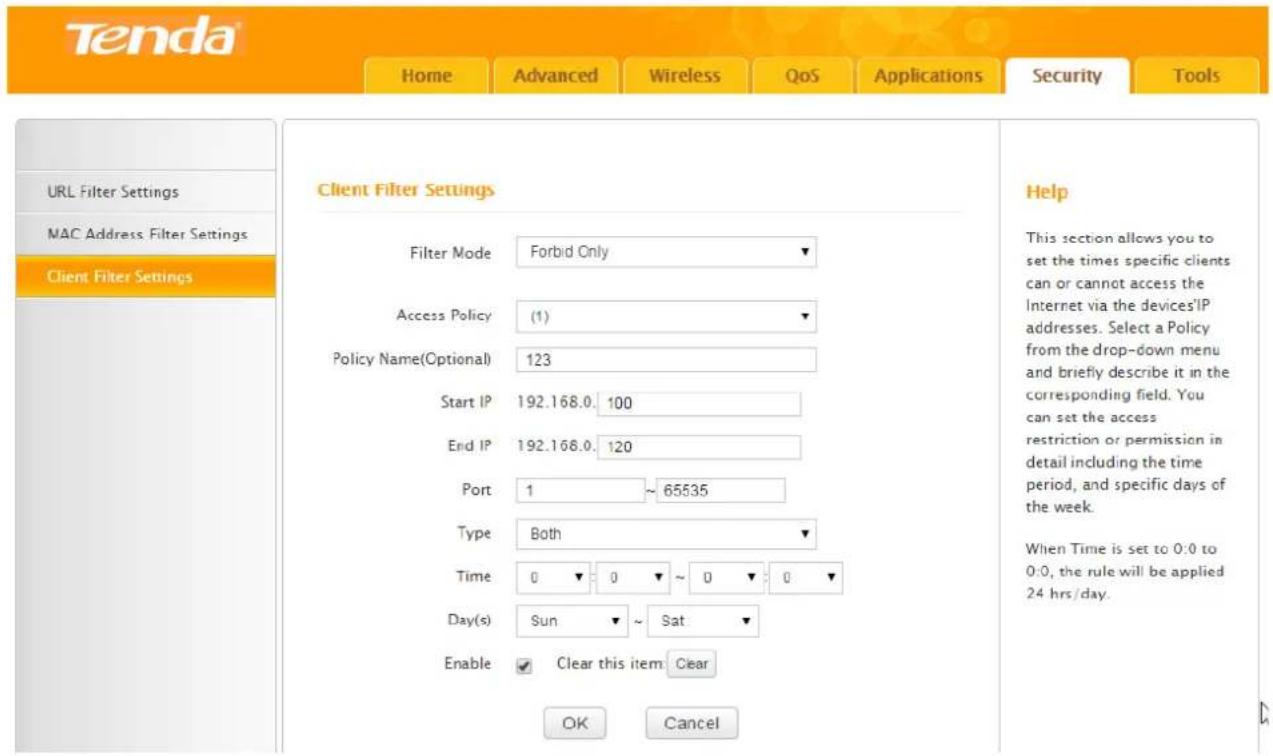Expand the Access Policy dropdown
This screenshot has height=756, width=1273.
pyautogui.click(x=666, y=316)
